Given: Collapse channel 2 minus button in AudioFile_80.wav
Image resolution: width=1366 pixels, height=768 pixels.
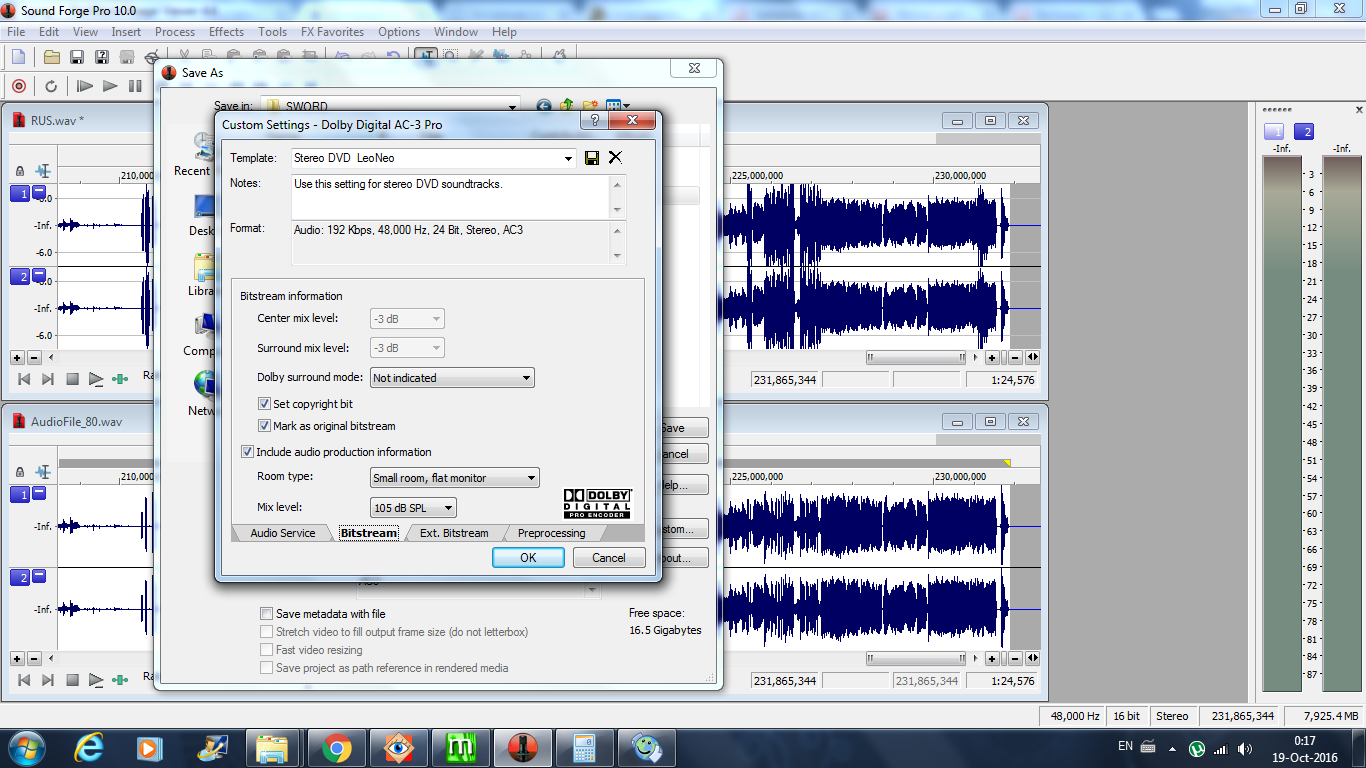Looking at the screenshot, I should pyautogui.click(x=39, y=576).
